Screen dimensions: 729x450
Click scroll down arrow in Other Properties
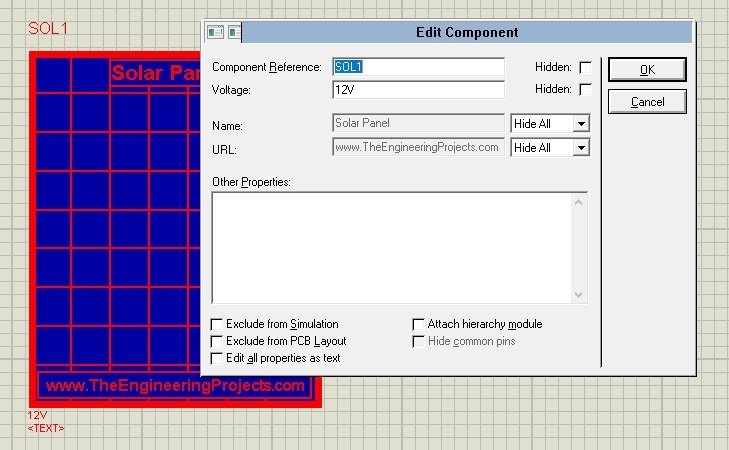click(578, 294)
